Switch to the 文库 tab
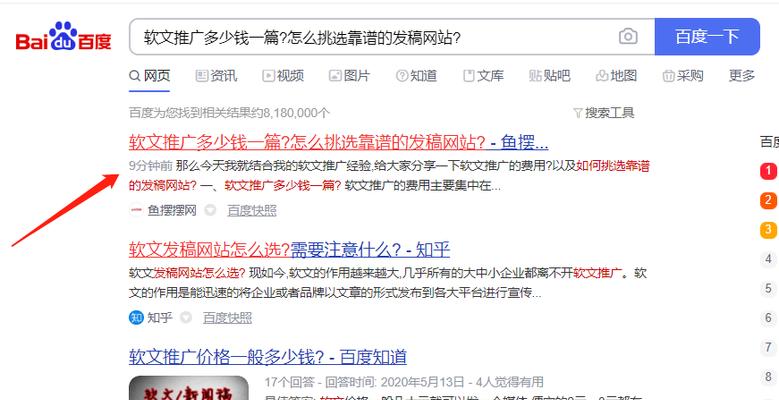 point(483,76)
